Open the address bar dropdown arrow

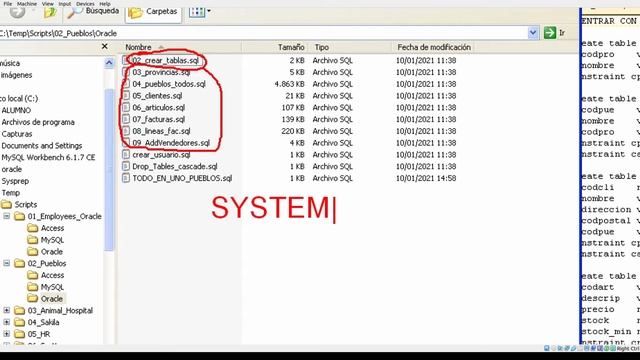pyautogui.click(x=533, y=33)
